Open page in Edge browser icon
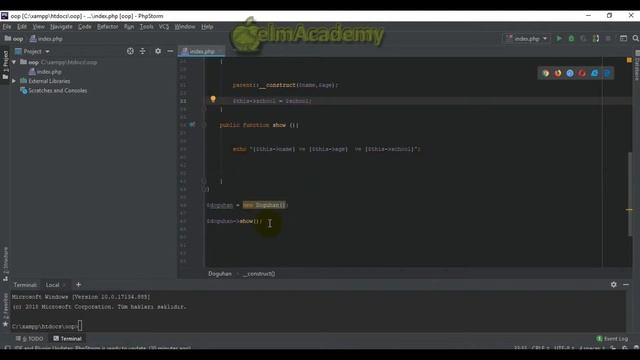640x360 pixels. (x=607, y=73)
